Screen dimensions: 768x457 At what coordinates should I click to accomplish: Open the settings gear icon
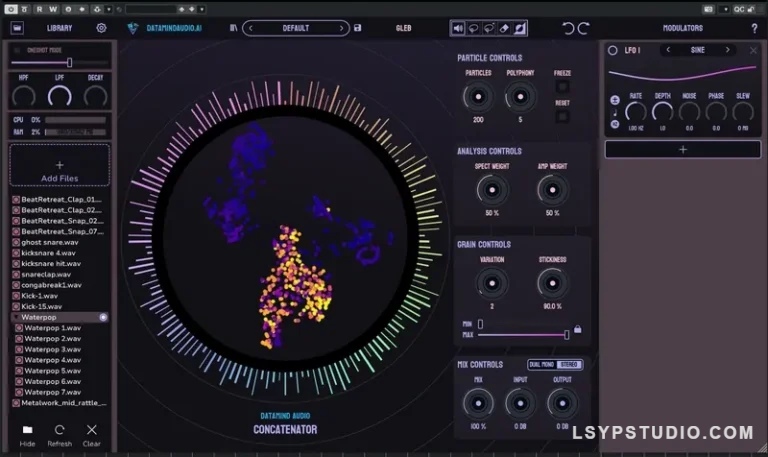[101, 28]
